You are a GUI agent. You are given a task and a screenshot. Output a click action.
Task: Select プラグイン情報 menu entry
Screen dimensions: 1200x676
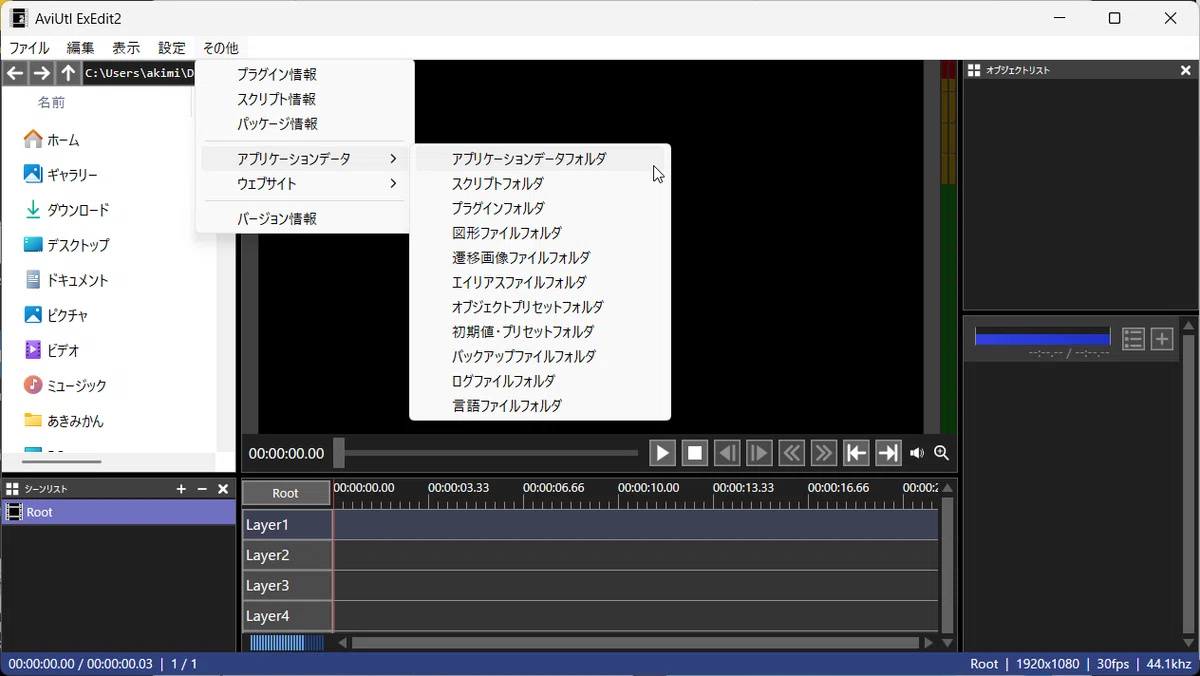[x=304, y=74]
